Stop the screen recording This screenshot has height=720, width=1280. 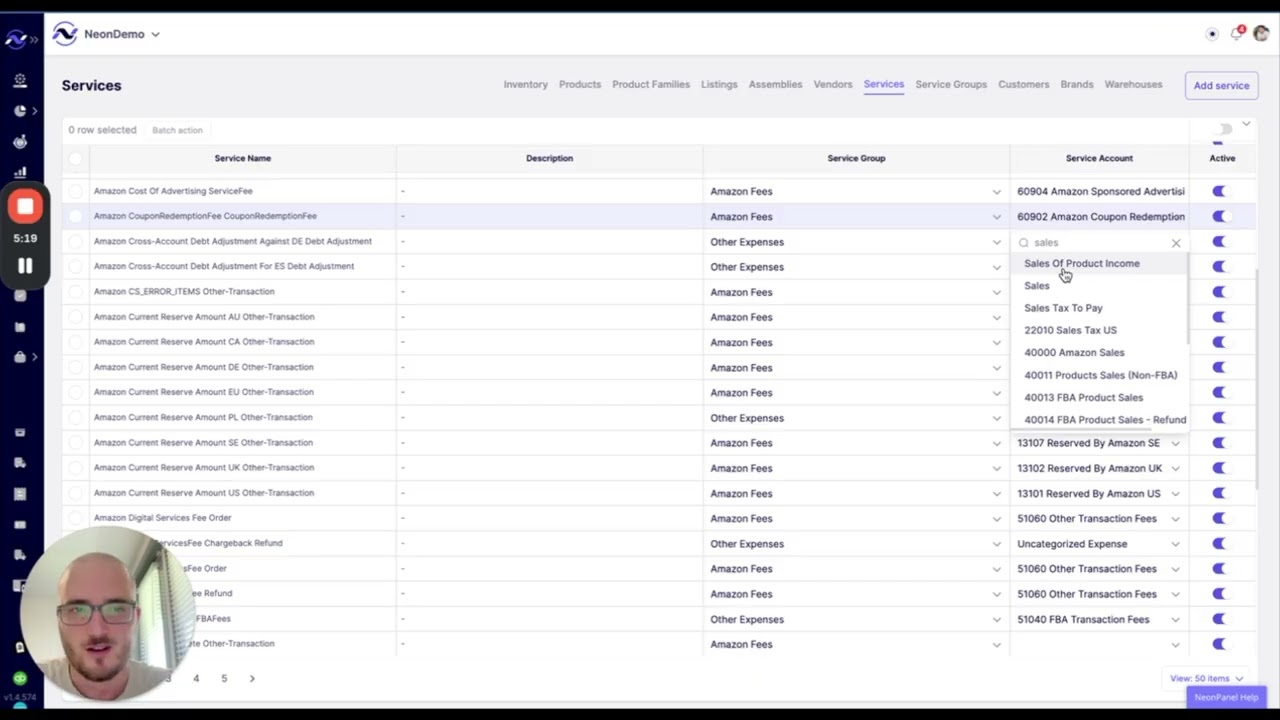25,207
